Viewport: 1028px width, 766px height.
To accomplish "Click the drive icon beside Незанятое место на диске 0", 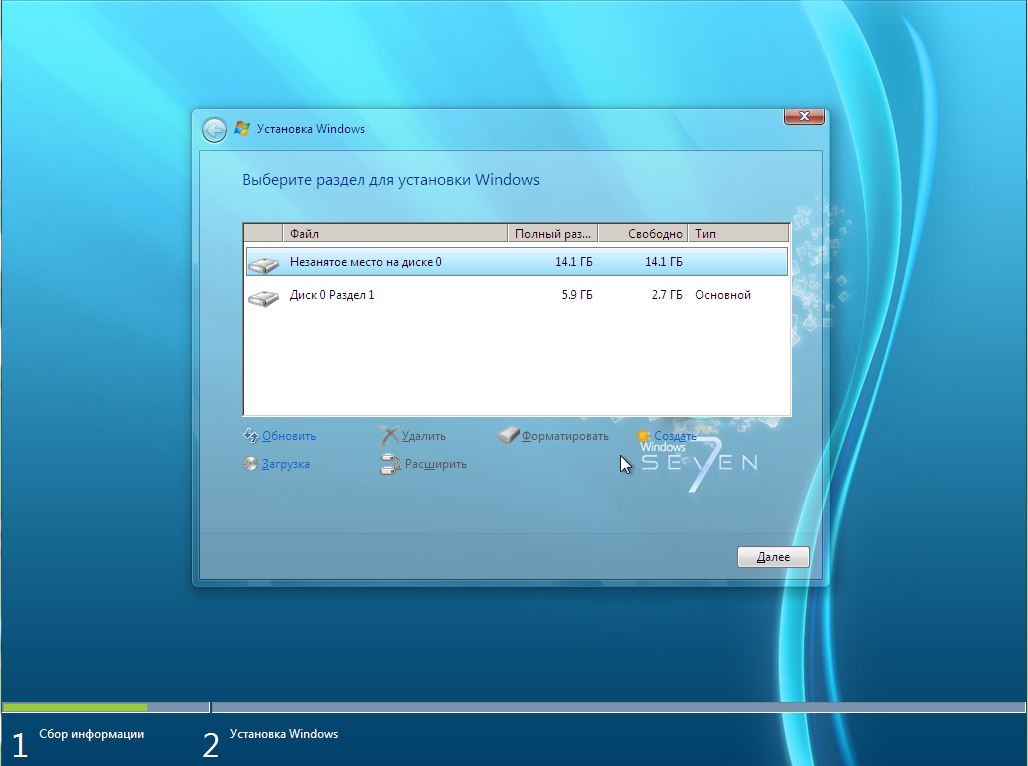I will 264,264.
